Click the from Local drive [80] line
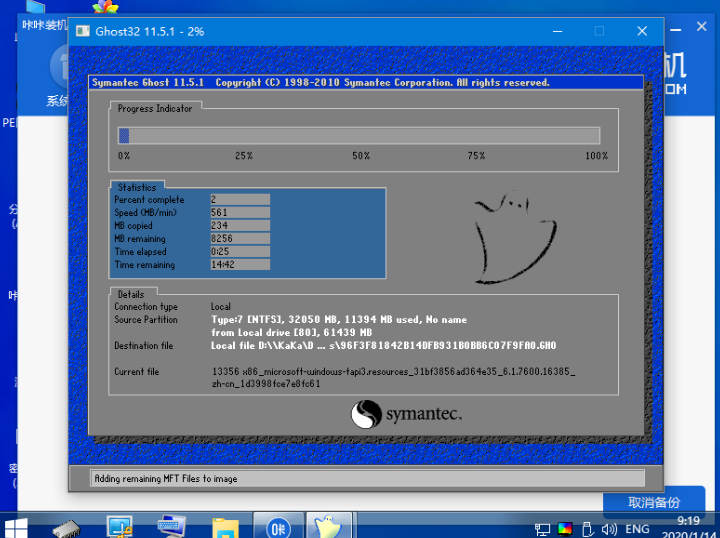This screenshot has height=538, width=720. click(292, 332)
